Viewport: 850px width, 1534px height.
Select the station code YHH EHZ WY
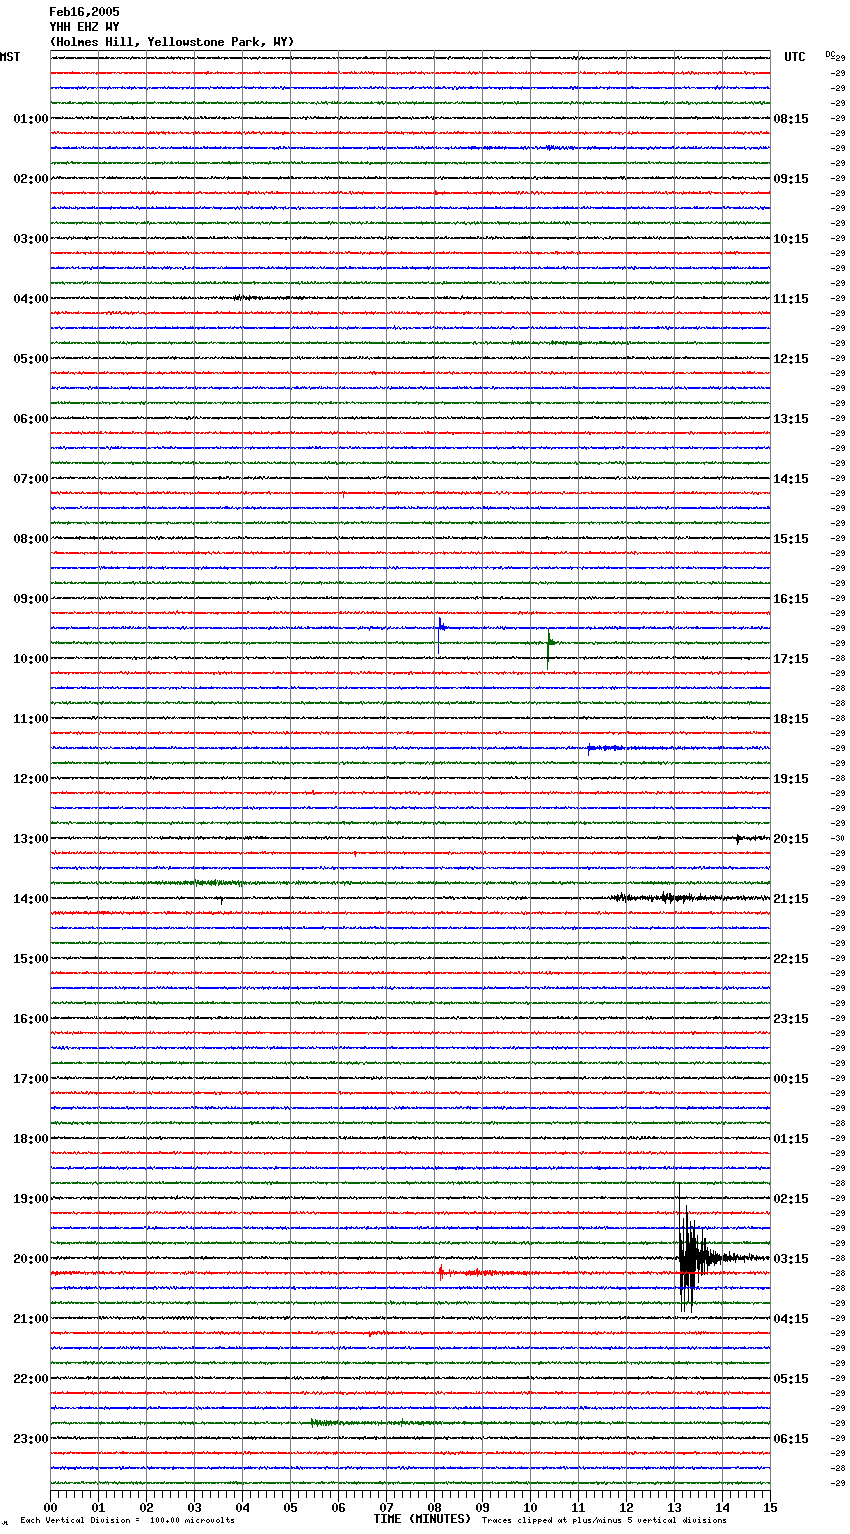tap(84, 27)
